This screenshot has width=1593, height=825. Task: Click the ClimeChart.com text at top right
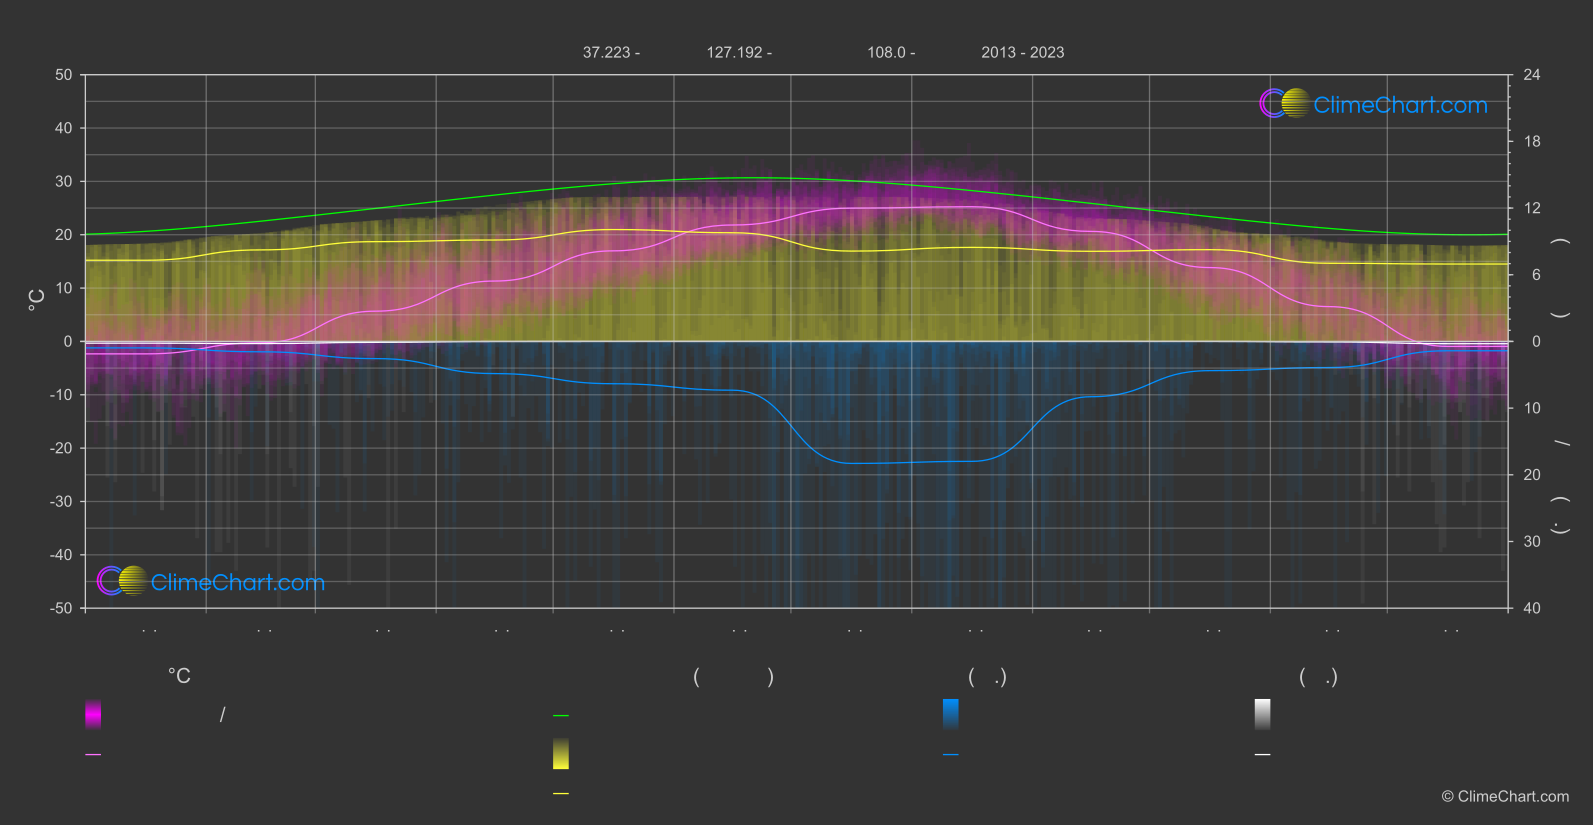(1400, 105)
